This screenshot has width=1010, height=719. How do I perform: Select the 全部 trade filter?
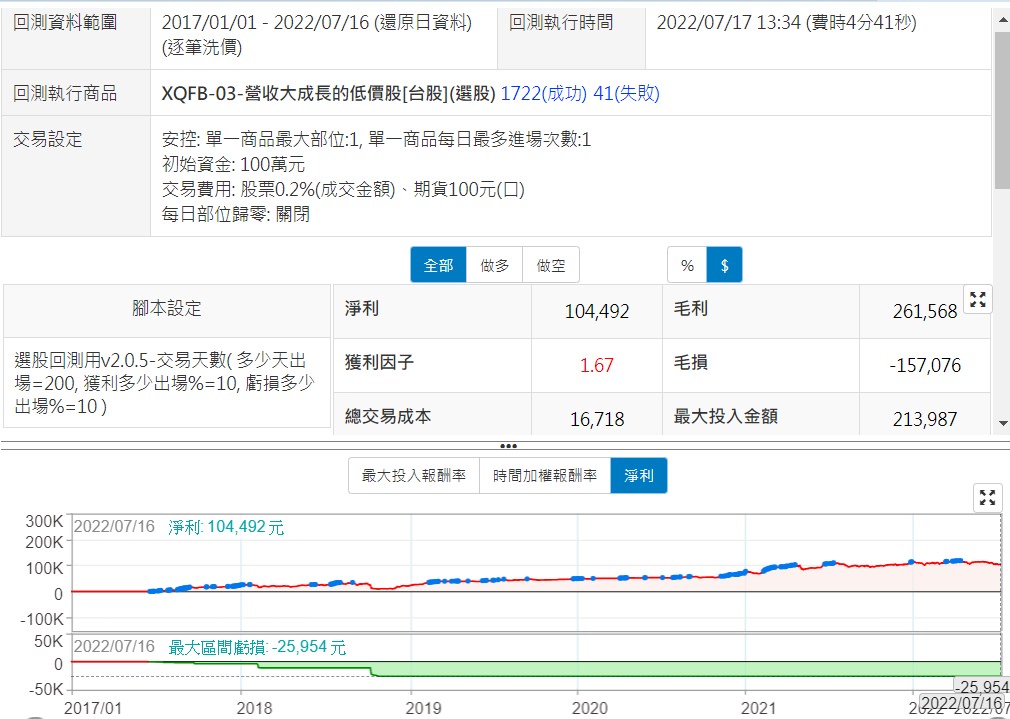(x=438, y=265)
